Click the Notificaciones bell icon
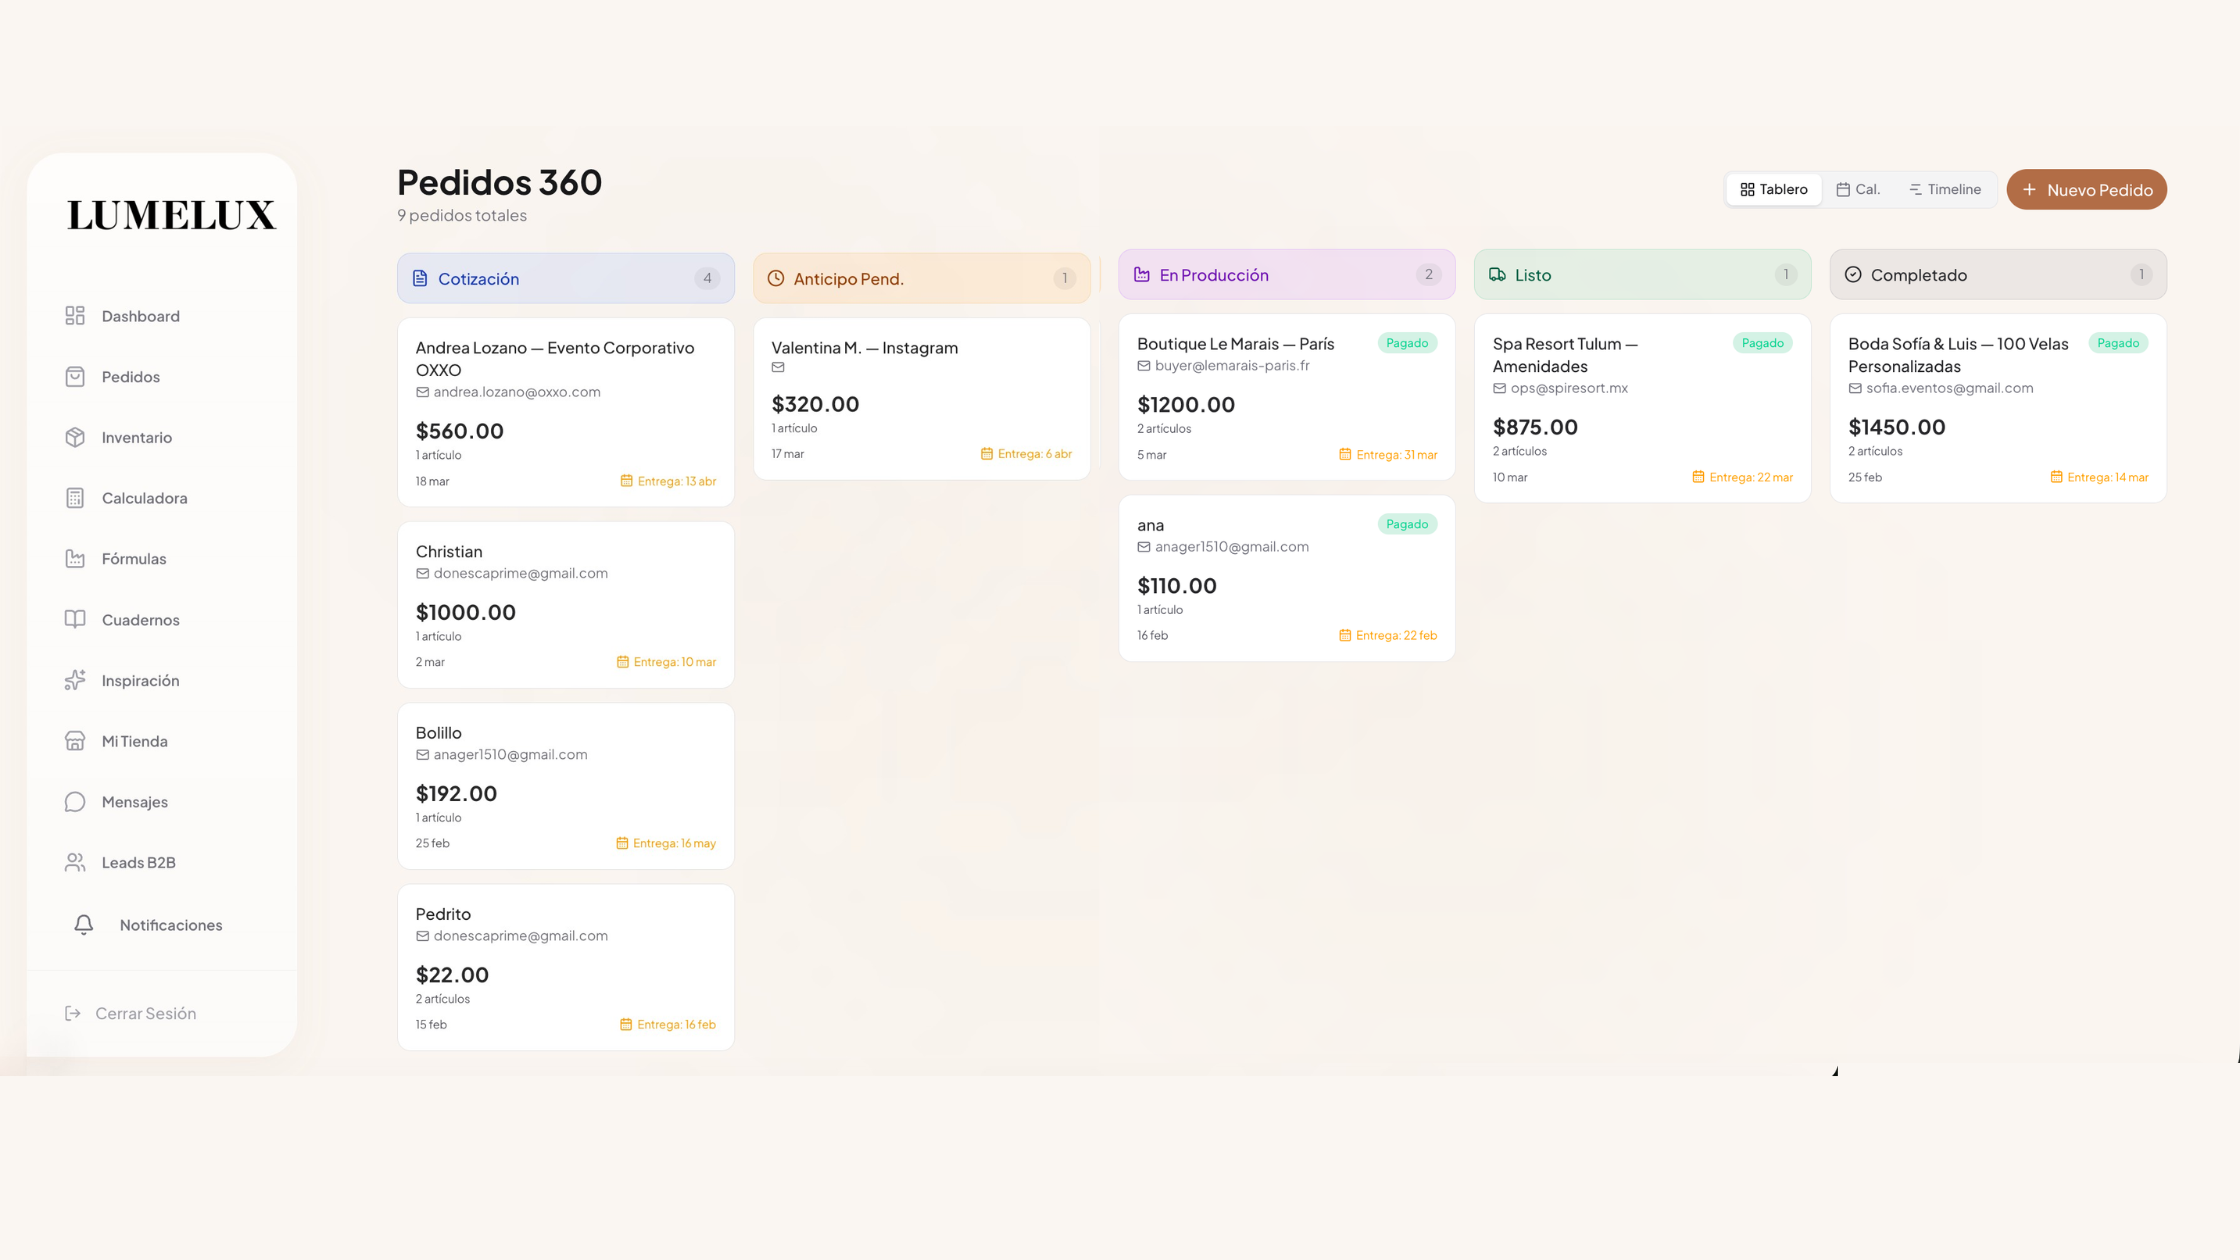 [x=84, y=925]
